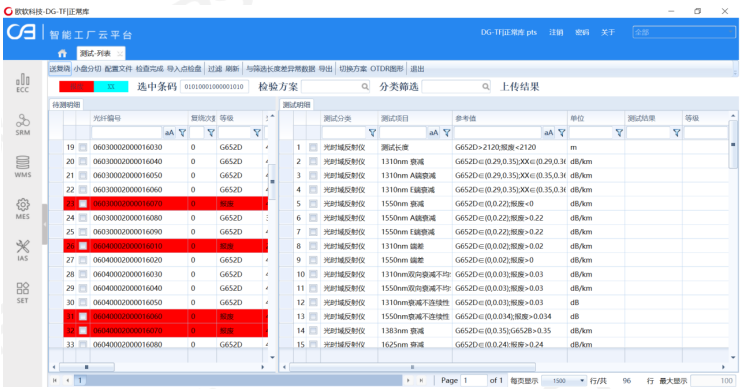Click aA case filter for 光纤编号 column
The width and height of the screenshot is (742, 389).
point(169,133)
